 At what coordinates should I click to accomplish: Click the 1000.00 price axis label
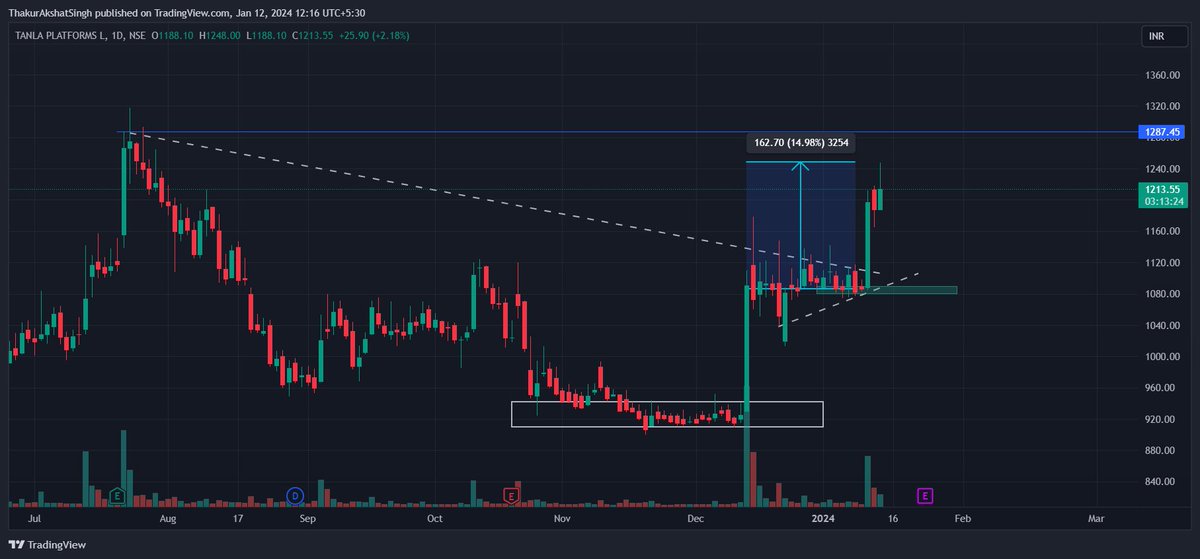click(1161, 357)
